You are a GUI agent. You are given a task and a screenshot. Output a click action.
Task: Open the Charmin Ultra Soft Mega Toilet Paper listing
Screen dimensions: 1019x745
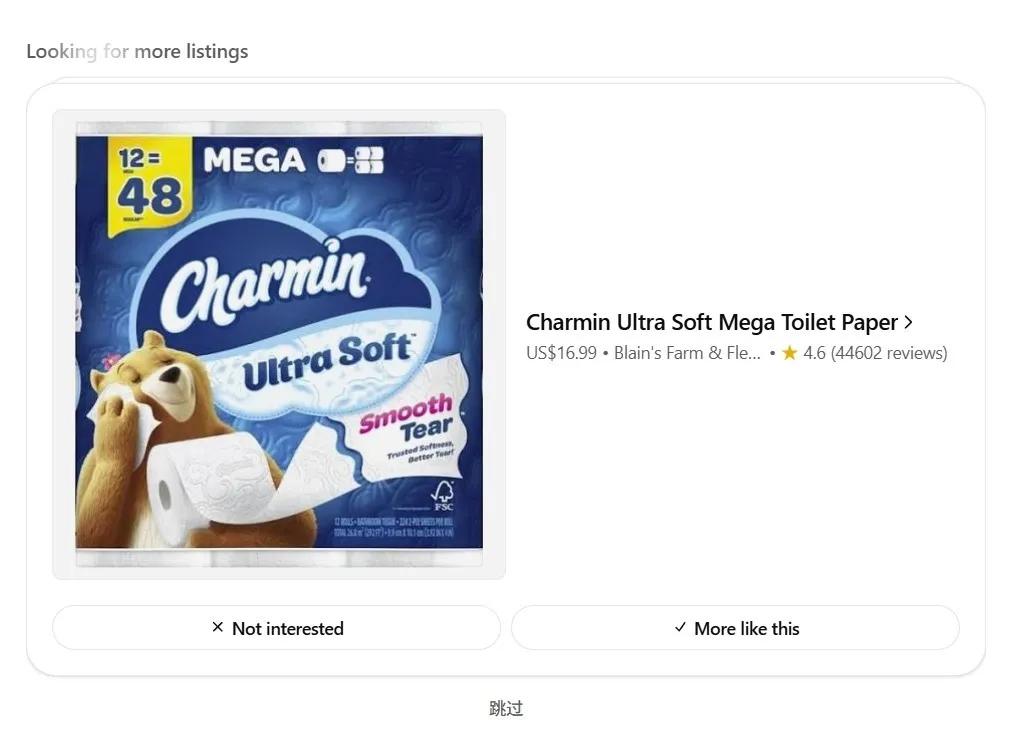click(711, 322)
